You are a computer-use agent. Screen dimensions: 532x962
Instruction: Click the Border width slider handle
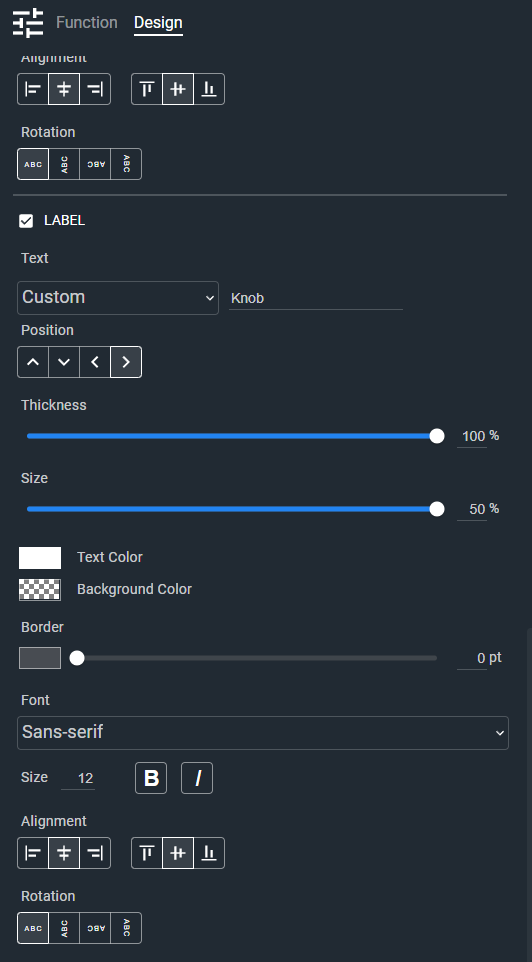point(77,658)
